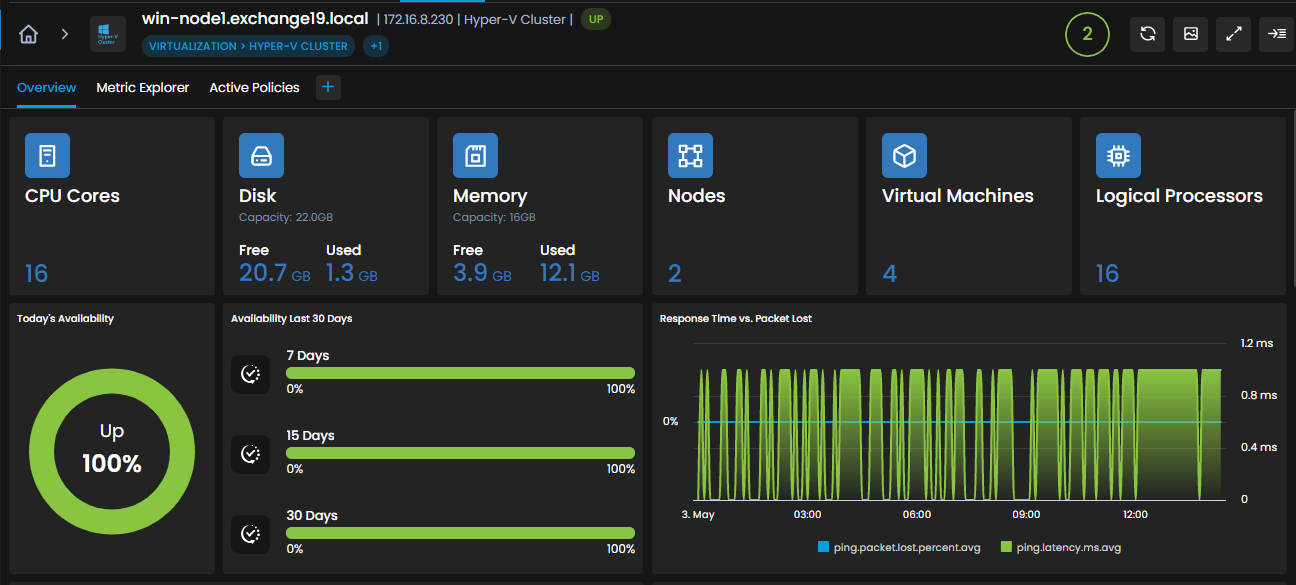Open the image snapshot icon
Viewport: 1296px width, 585px height.
pos(1191,34)
